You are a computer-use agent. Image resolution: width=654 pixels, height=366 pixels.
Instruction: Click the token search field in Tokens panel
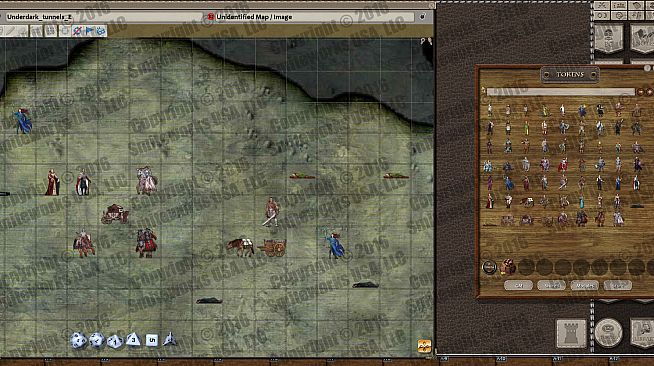tap(561, 92)
